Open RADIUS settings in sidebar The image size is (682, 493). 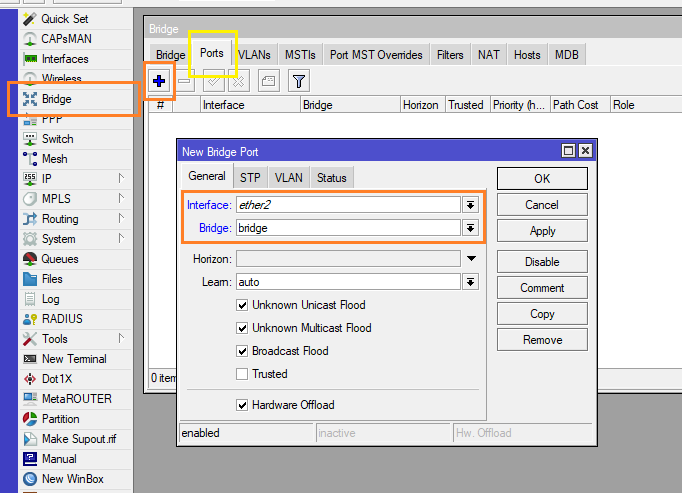click(x=62, y=319)
